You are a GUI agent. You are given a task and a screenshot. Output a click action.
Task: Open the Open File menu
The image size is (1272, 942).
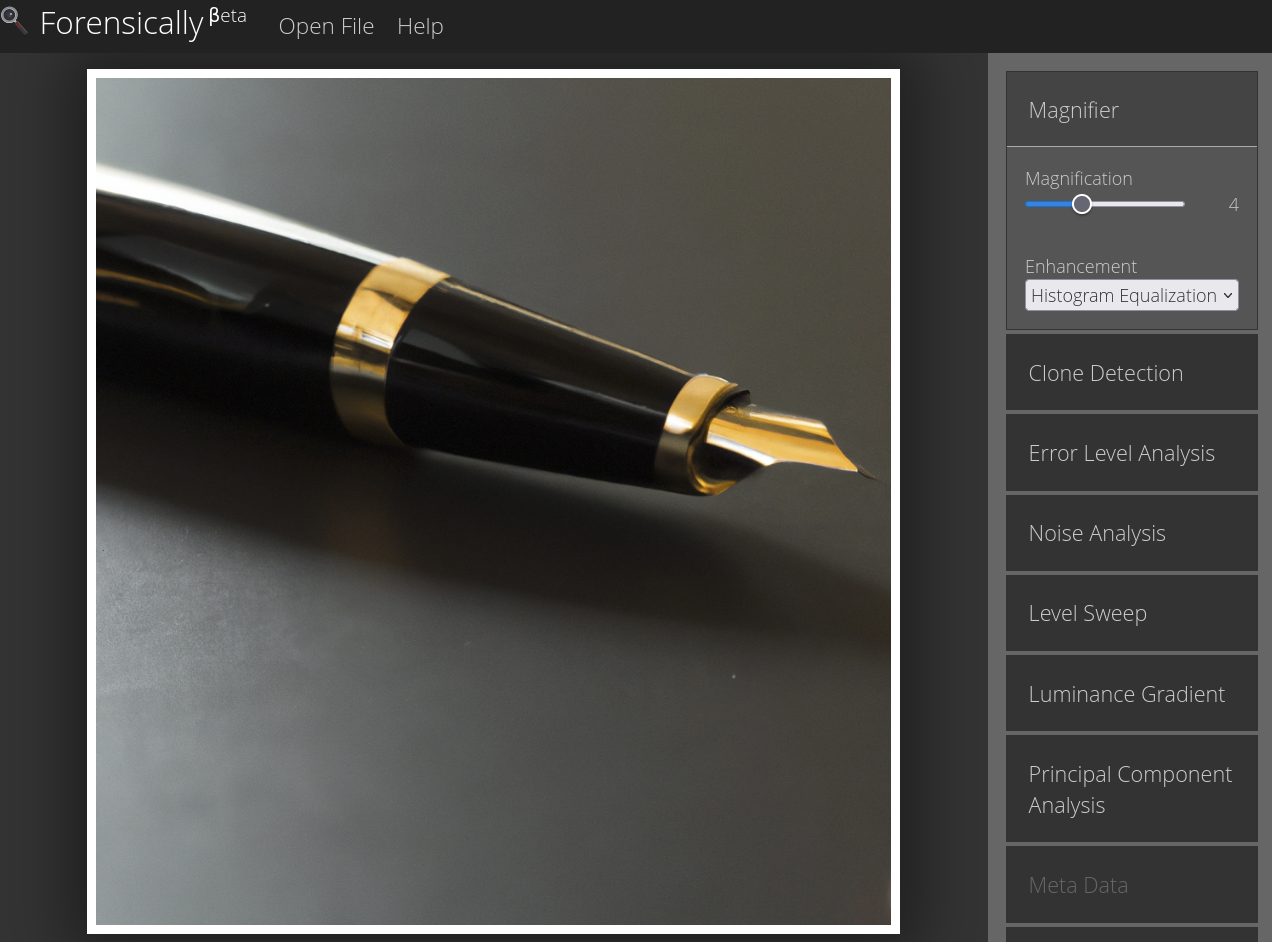[326, 26]
